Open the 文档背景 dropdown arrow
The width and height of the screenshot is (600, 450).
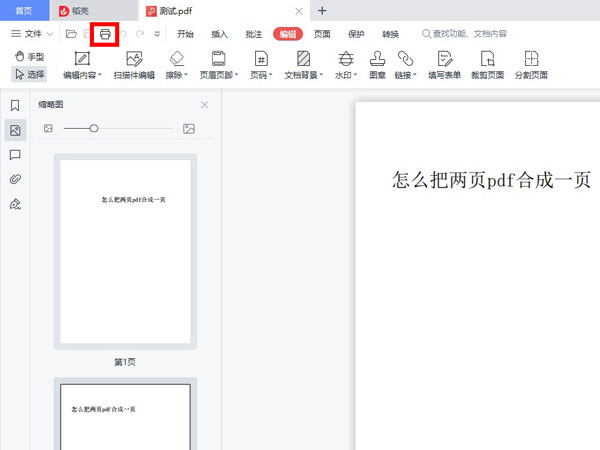(321, 75)
